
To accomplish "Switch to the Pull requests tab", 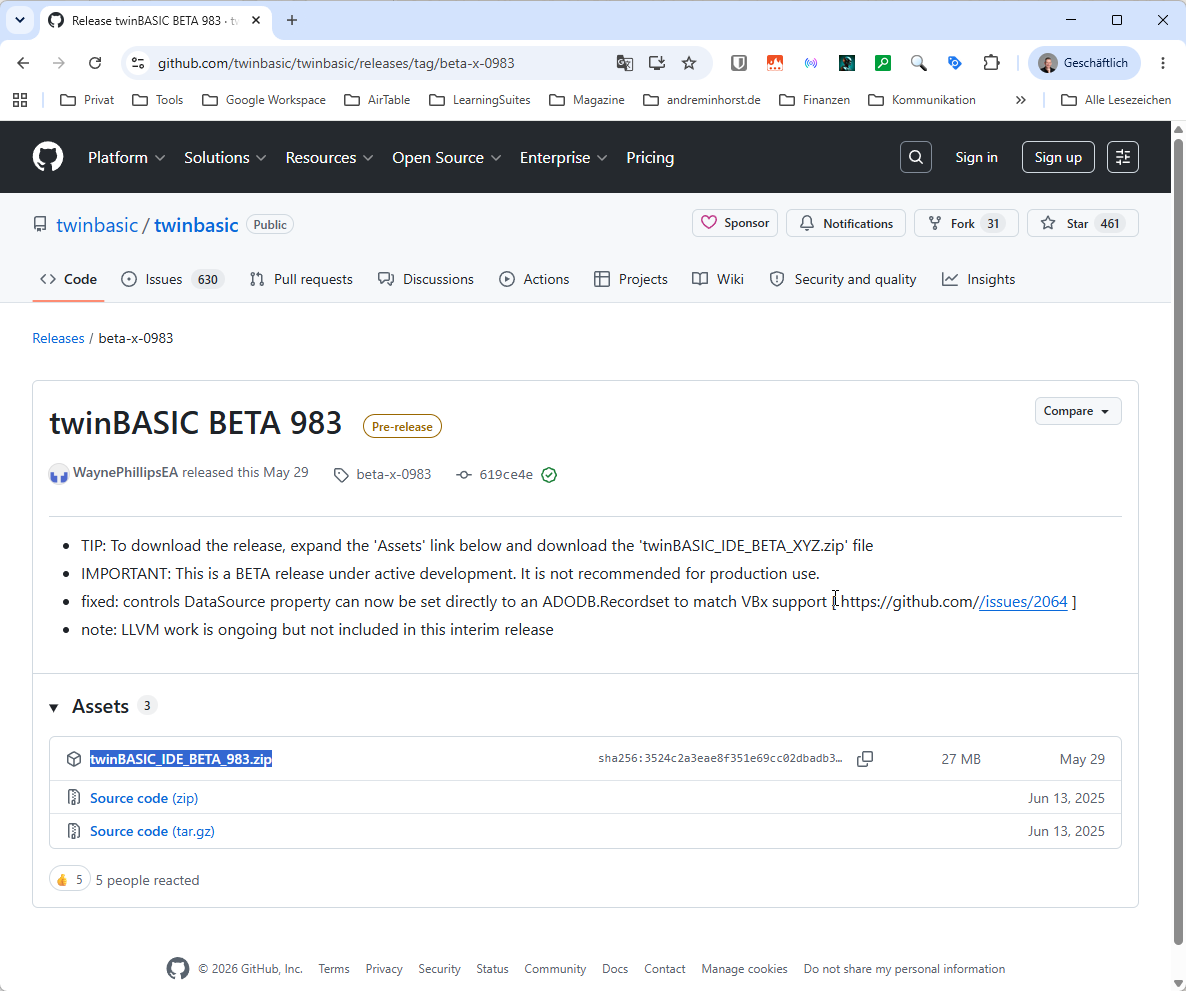I will (x=301, y=279).
